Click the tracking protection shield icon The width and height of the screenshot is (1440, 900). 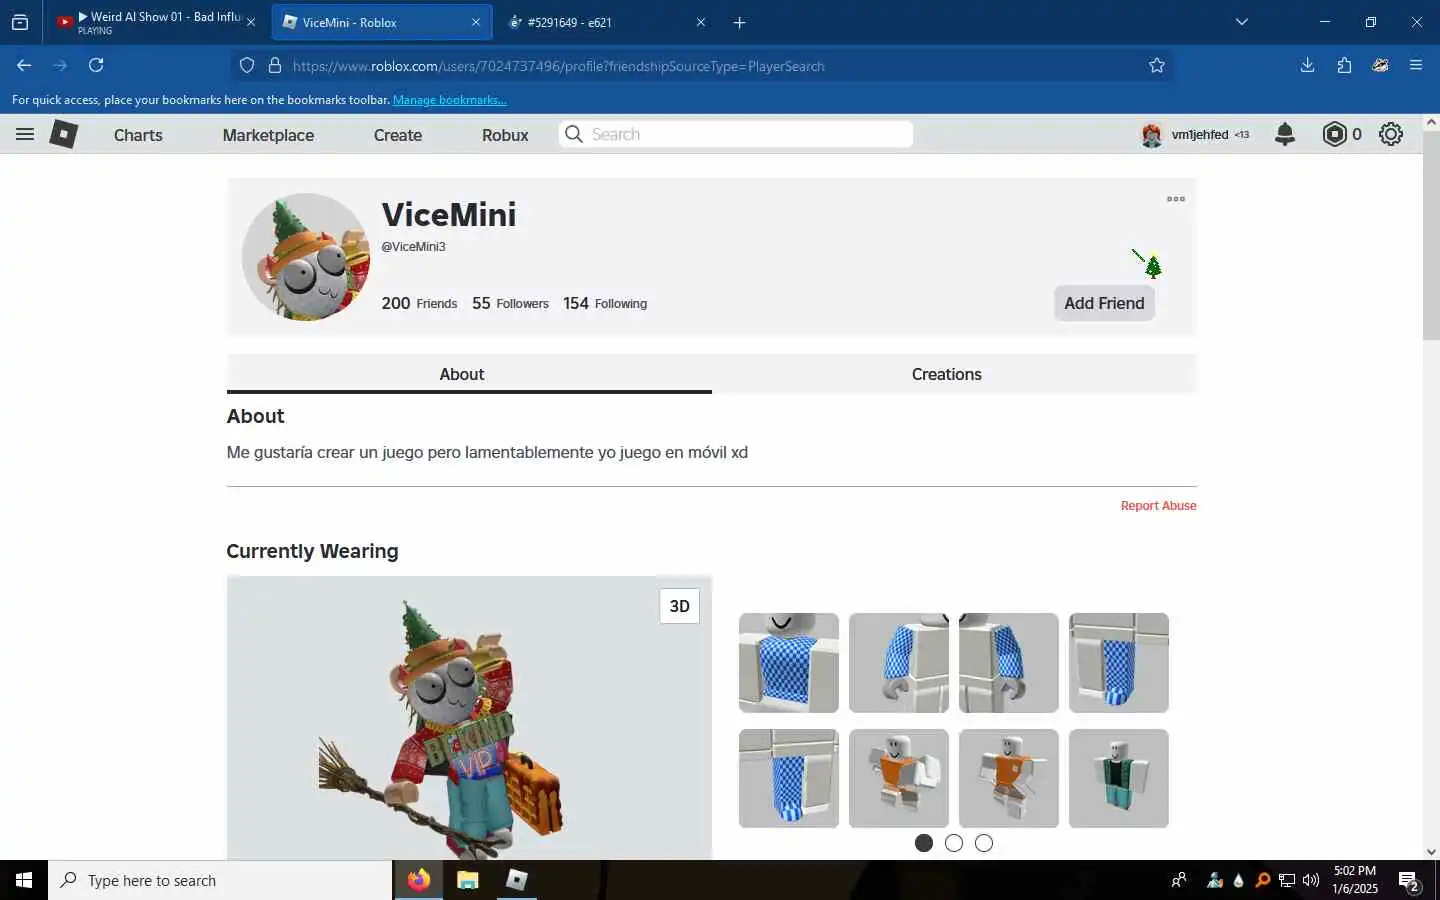coord(247,65)
